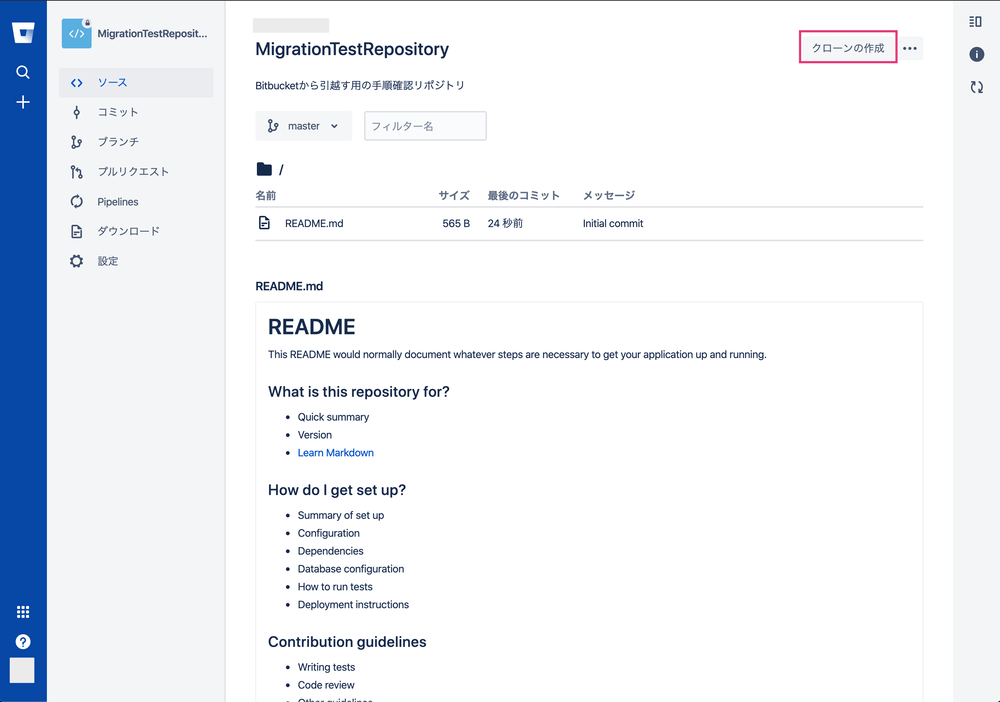The image size is (1000, 702).
Task: Select ソース in the navigation
Action: (x=112, y=82)
